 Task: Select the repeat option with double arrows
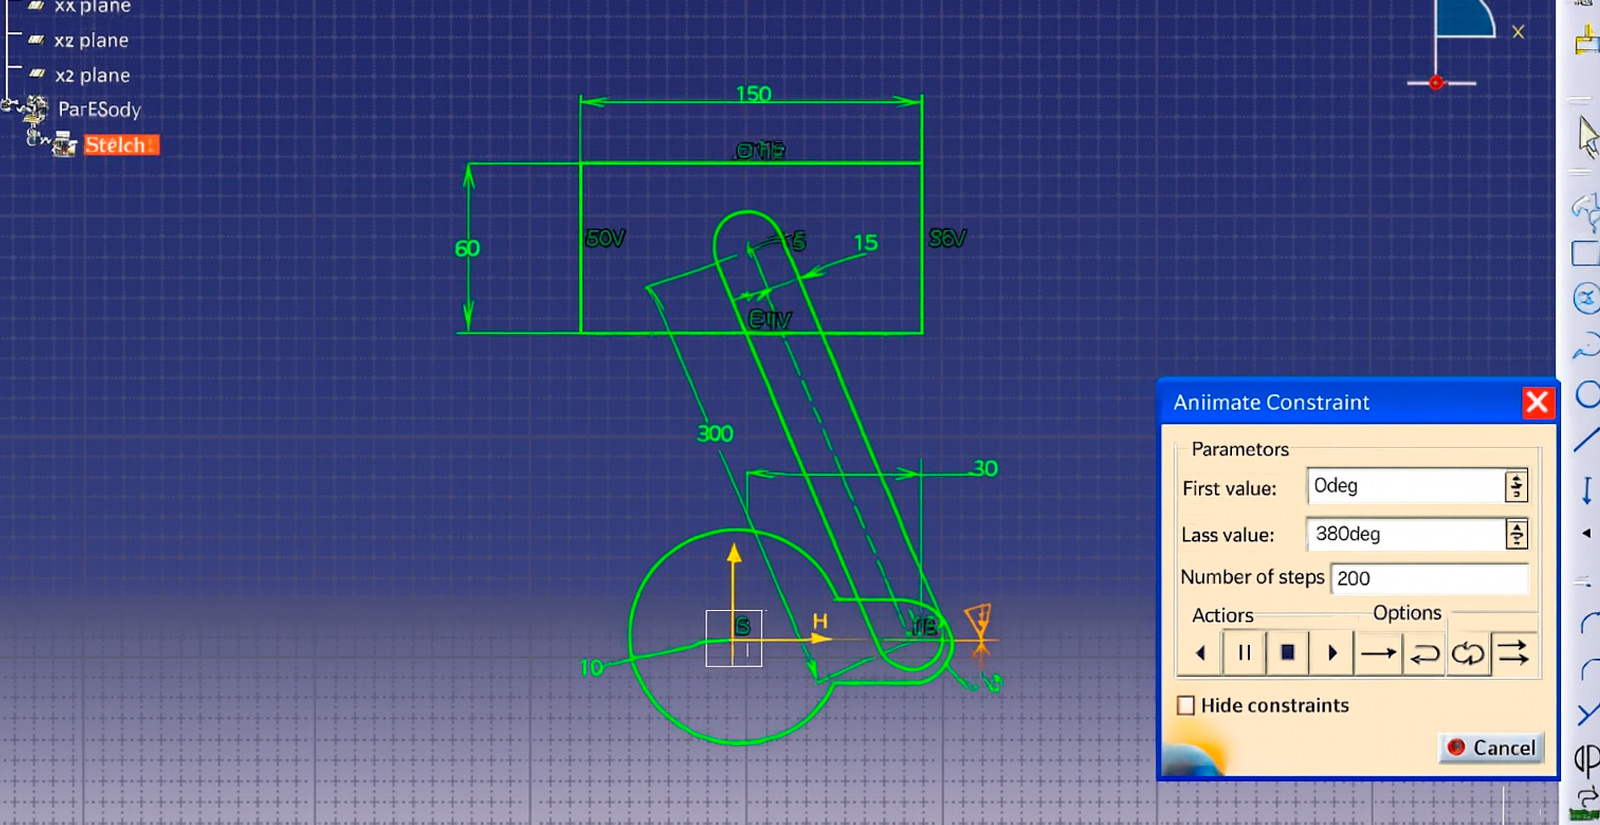[x=1513, y=653]
